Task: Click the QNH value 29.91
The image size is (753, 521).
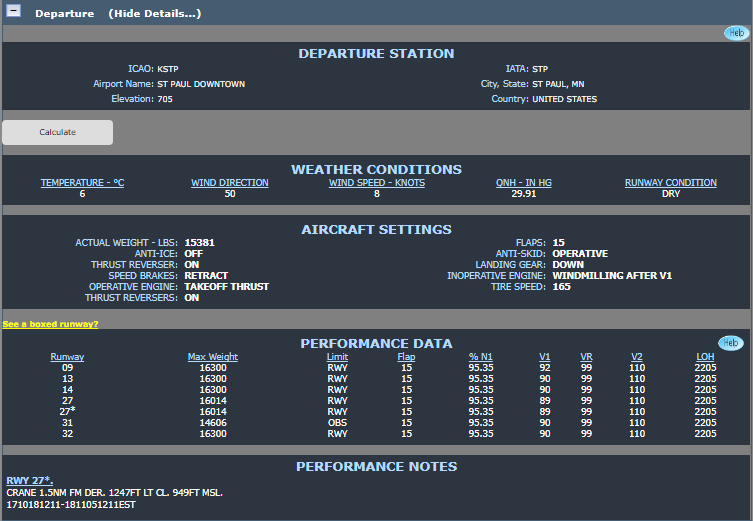Action: tap(523, 194)
